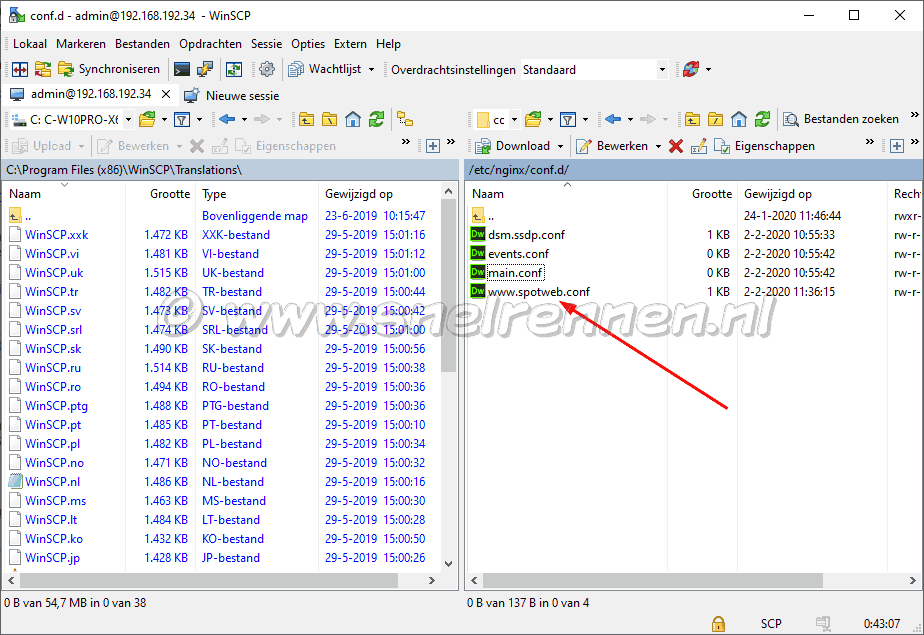Go back in the remote panel
The width and height of the screenshot is (924, 635).
pos(613,120)
